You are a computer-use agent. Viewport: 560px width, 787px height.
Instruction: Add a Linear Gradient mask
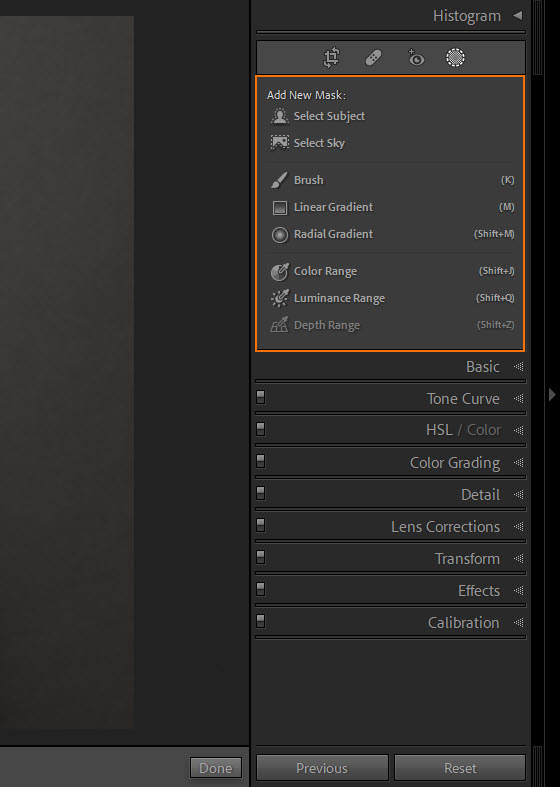[x=392, y=207]
